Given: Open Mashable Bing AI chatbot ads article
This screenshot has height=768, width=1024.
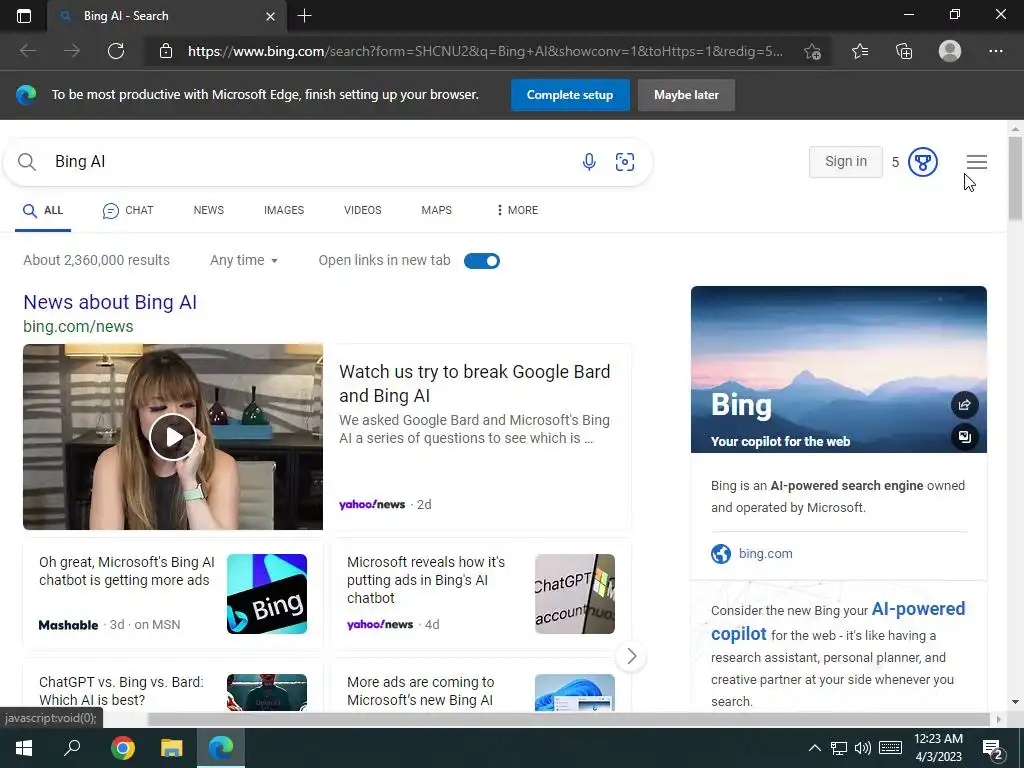Looking at the screenshot, I should tap(126, 571).
